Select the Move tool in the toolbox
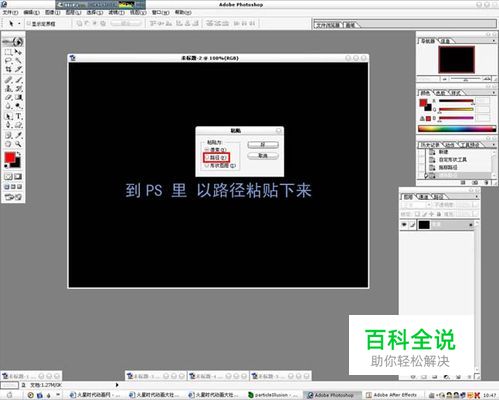This screenshot has width=499, height=400. tap(18, 52)
